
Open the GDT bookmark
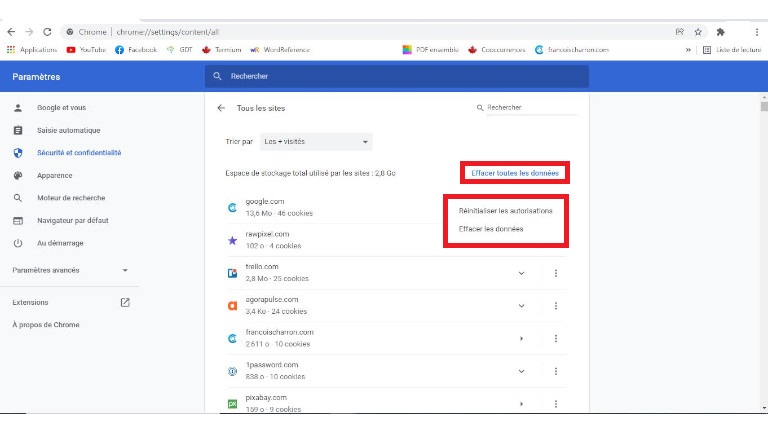tap(179, 49)
